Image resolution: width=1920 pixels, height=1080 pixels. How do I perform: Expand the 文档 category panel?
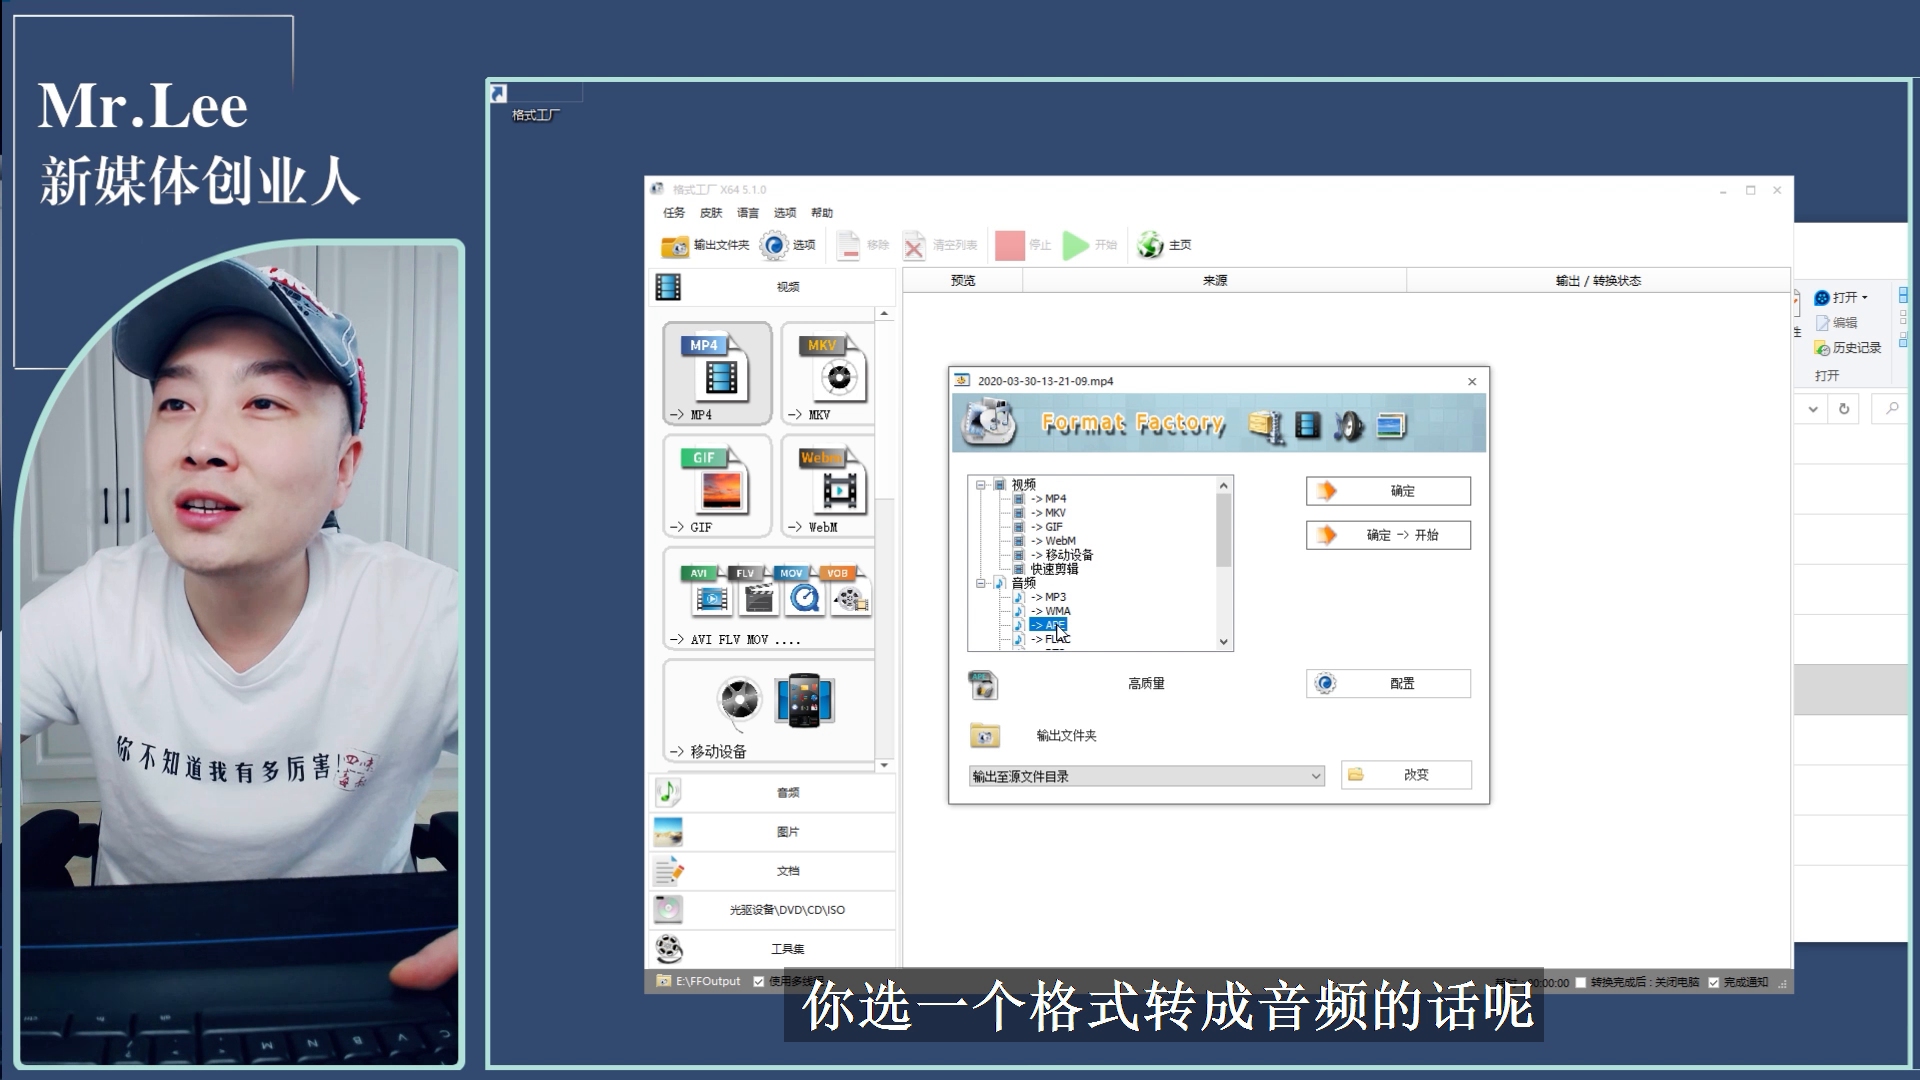[x=772, y=871]
